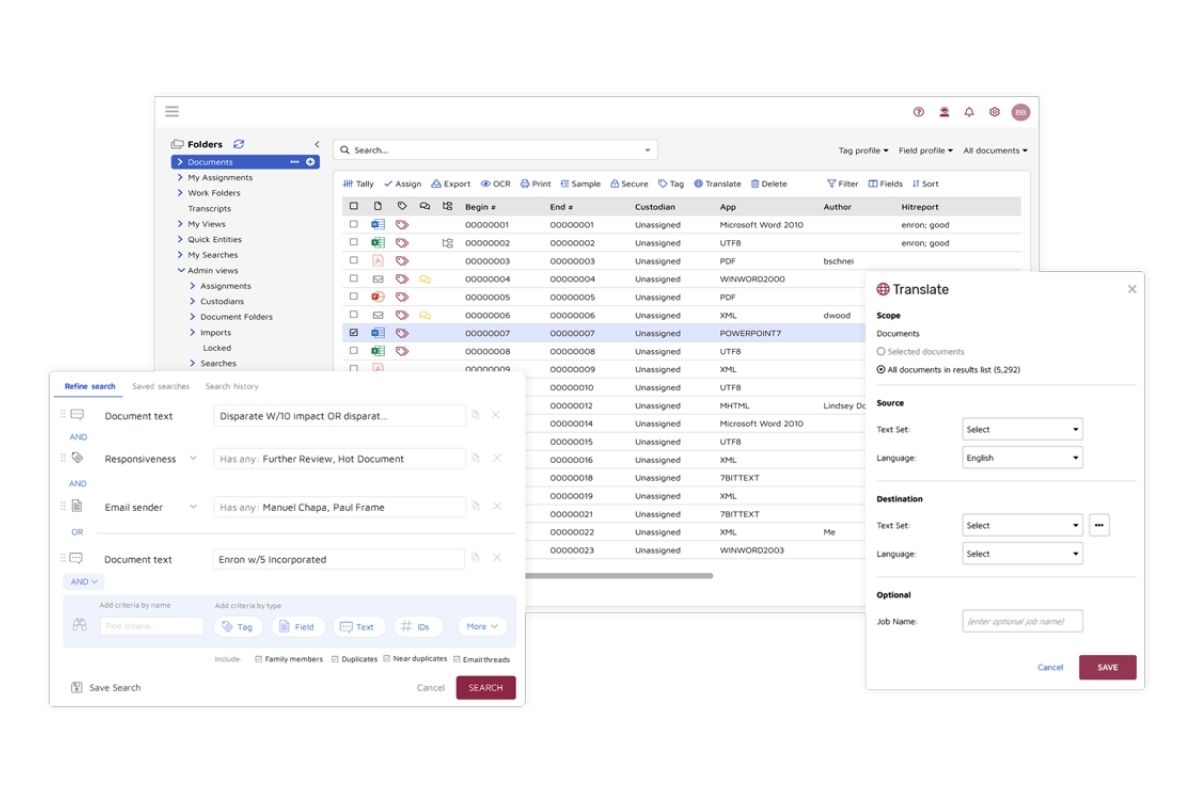Viewport: 1200px width, 800px height.
Task: Toggle the Duplicates checkbox
Action: pyautogui.click(x=335, y=659)
